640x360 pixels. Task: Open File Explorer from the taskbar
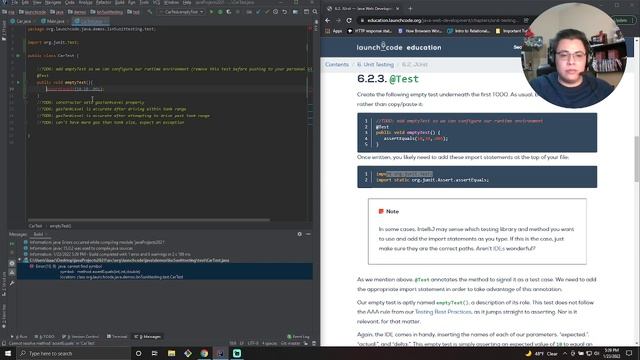tap(171, 353)
